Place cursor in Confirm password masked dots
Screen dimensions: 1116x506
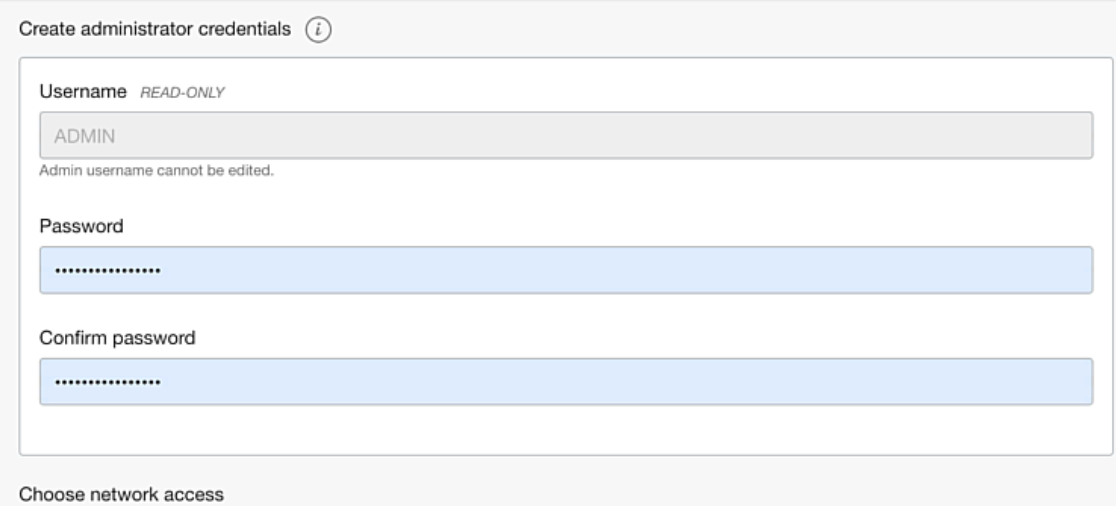107,382
